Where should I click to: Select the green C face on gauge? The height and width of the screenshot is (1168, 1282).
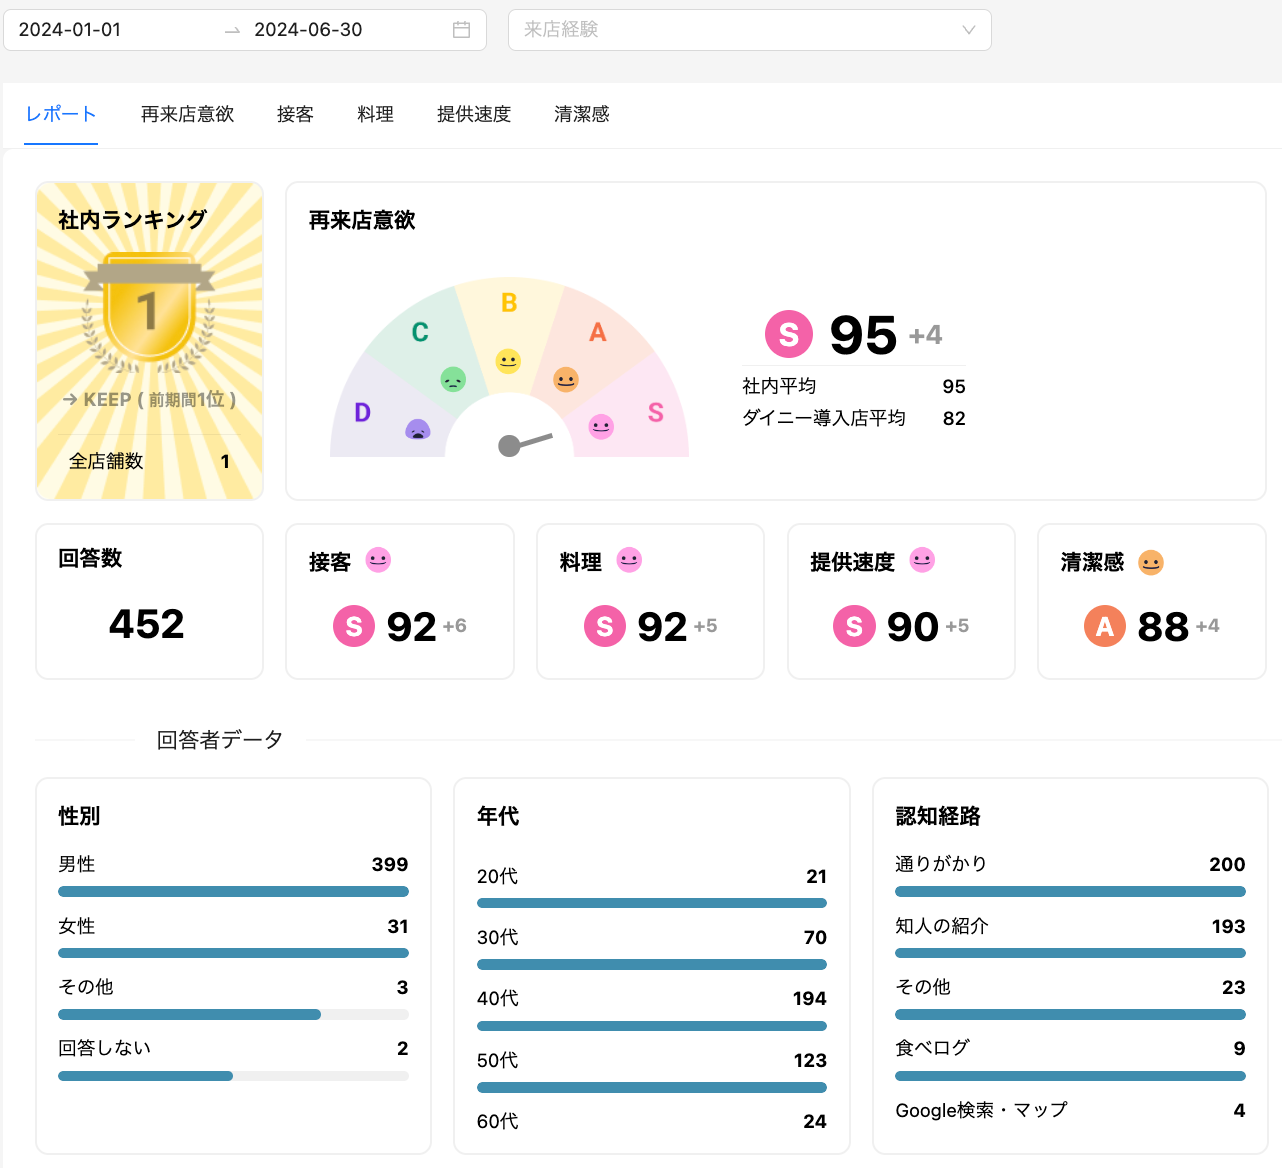click(453, 379)
